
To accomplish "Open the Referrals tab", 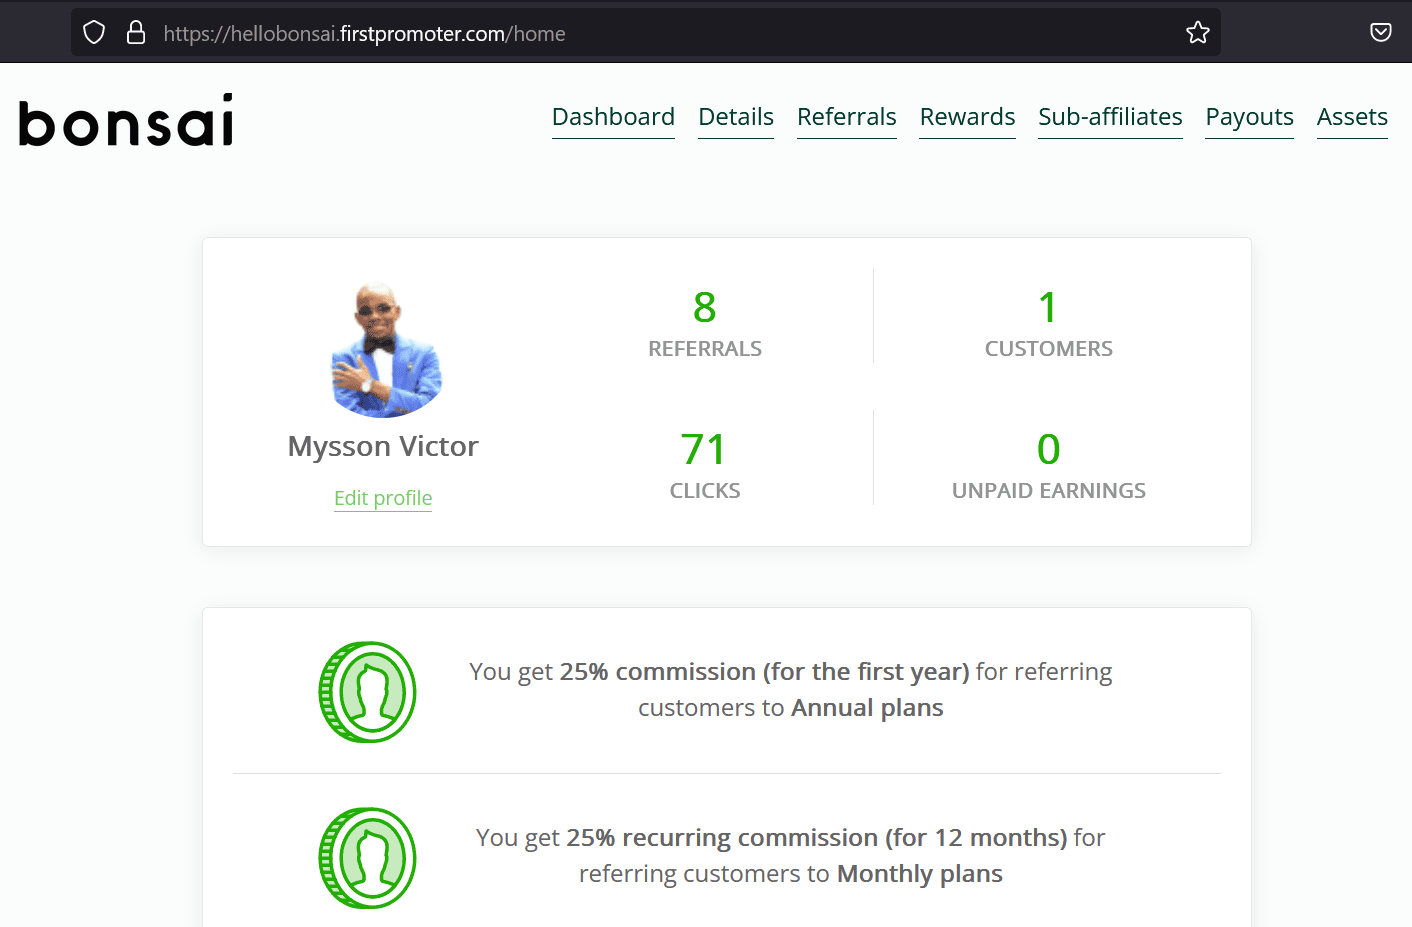I will 847,117.
